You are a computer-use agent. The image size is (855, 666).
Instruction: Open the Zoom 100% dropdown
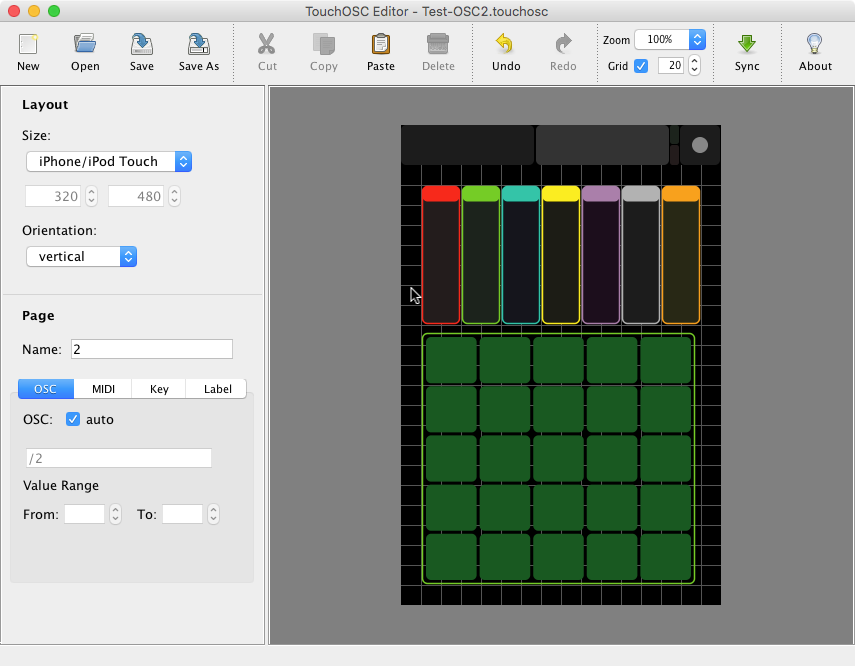coord(670,40)
